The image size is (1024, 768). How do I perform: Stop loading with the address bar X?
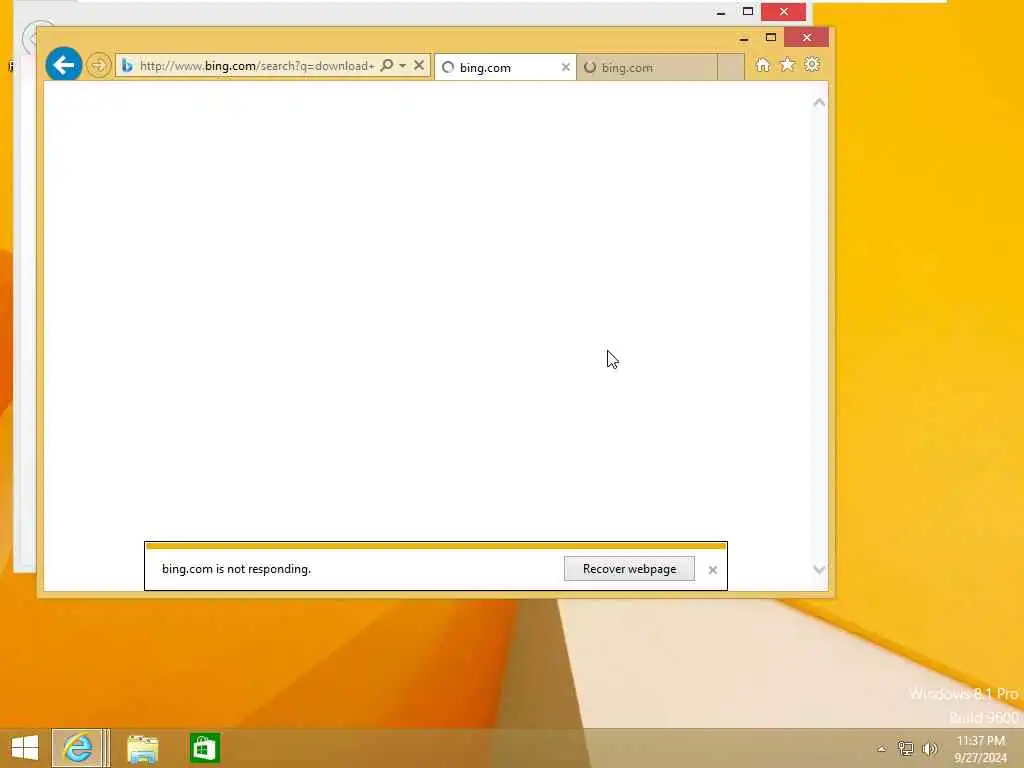click(x=419, y=65)
